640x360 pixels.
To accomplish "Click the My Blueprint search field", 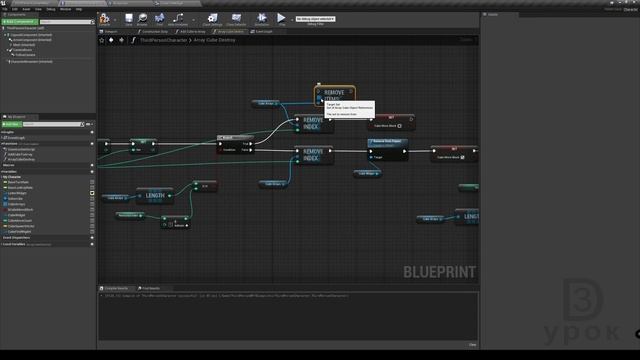I will 53,124.
